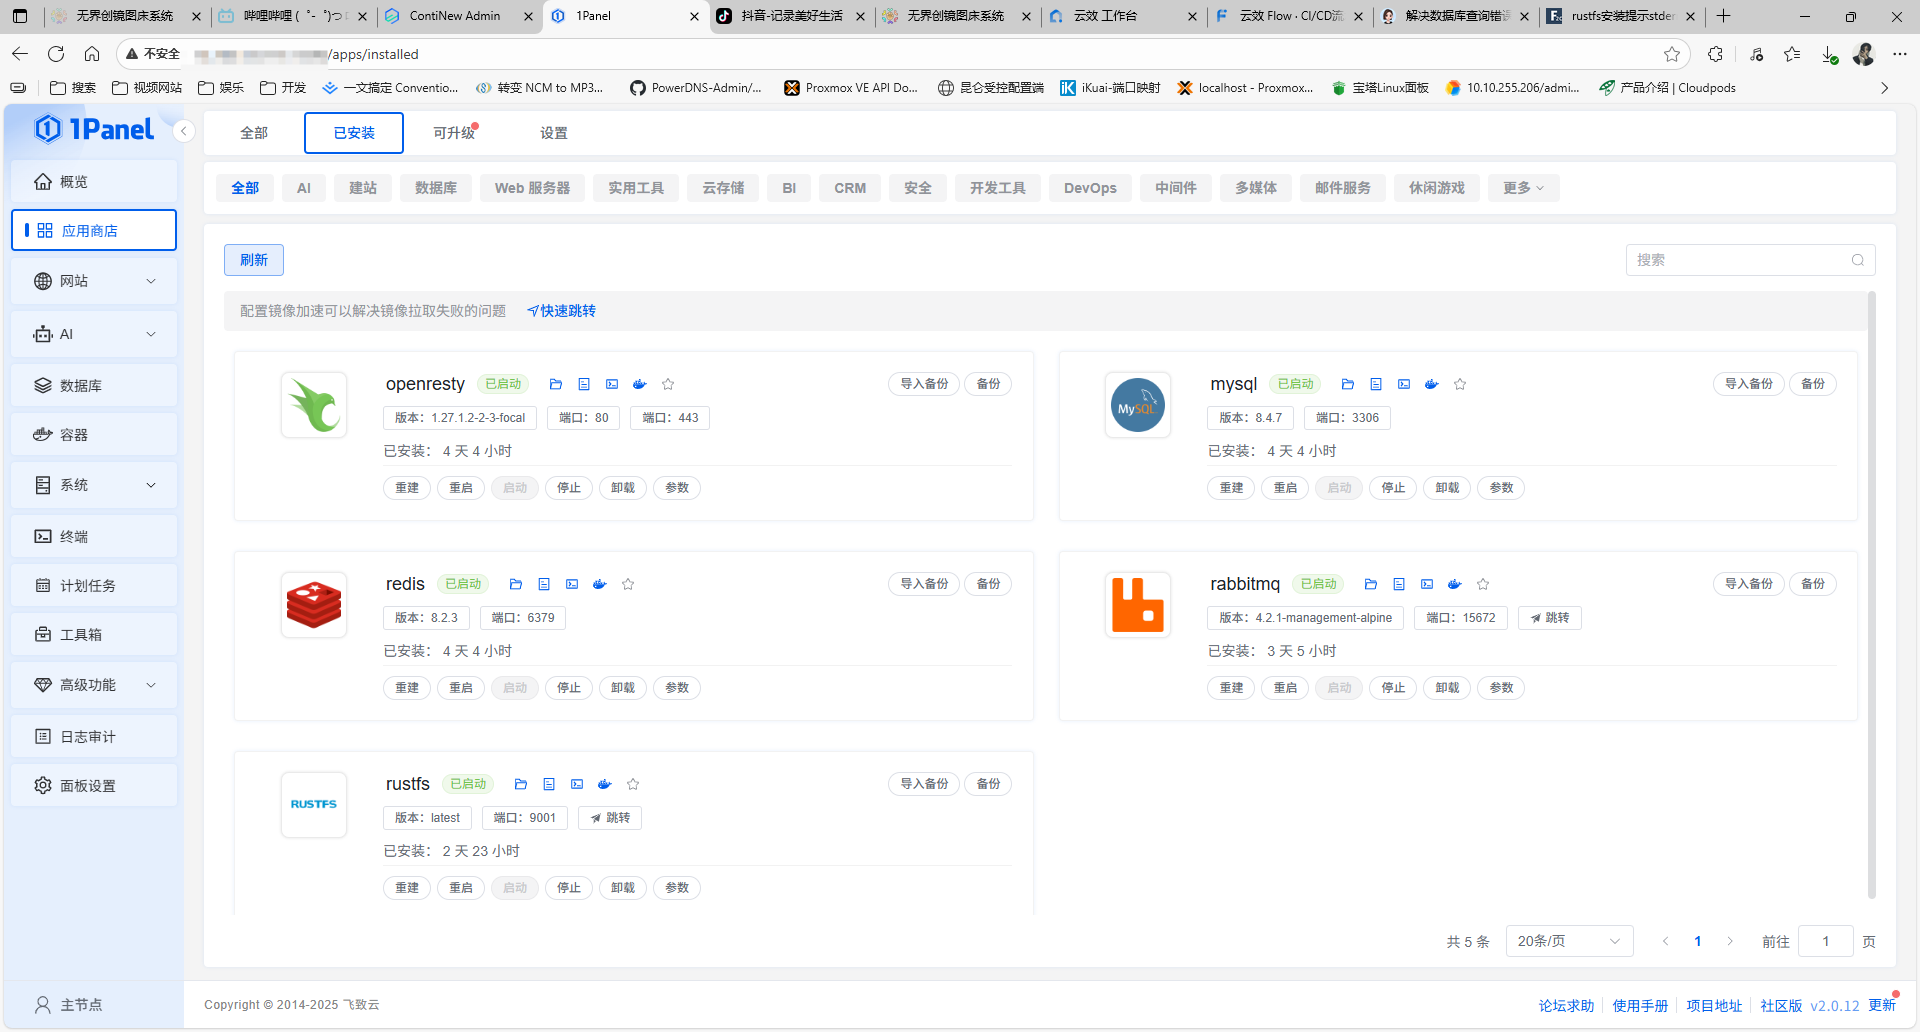
Task: Open the rustfs Docker container icon
Action: click(605, 784)
